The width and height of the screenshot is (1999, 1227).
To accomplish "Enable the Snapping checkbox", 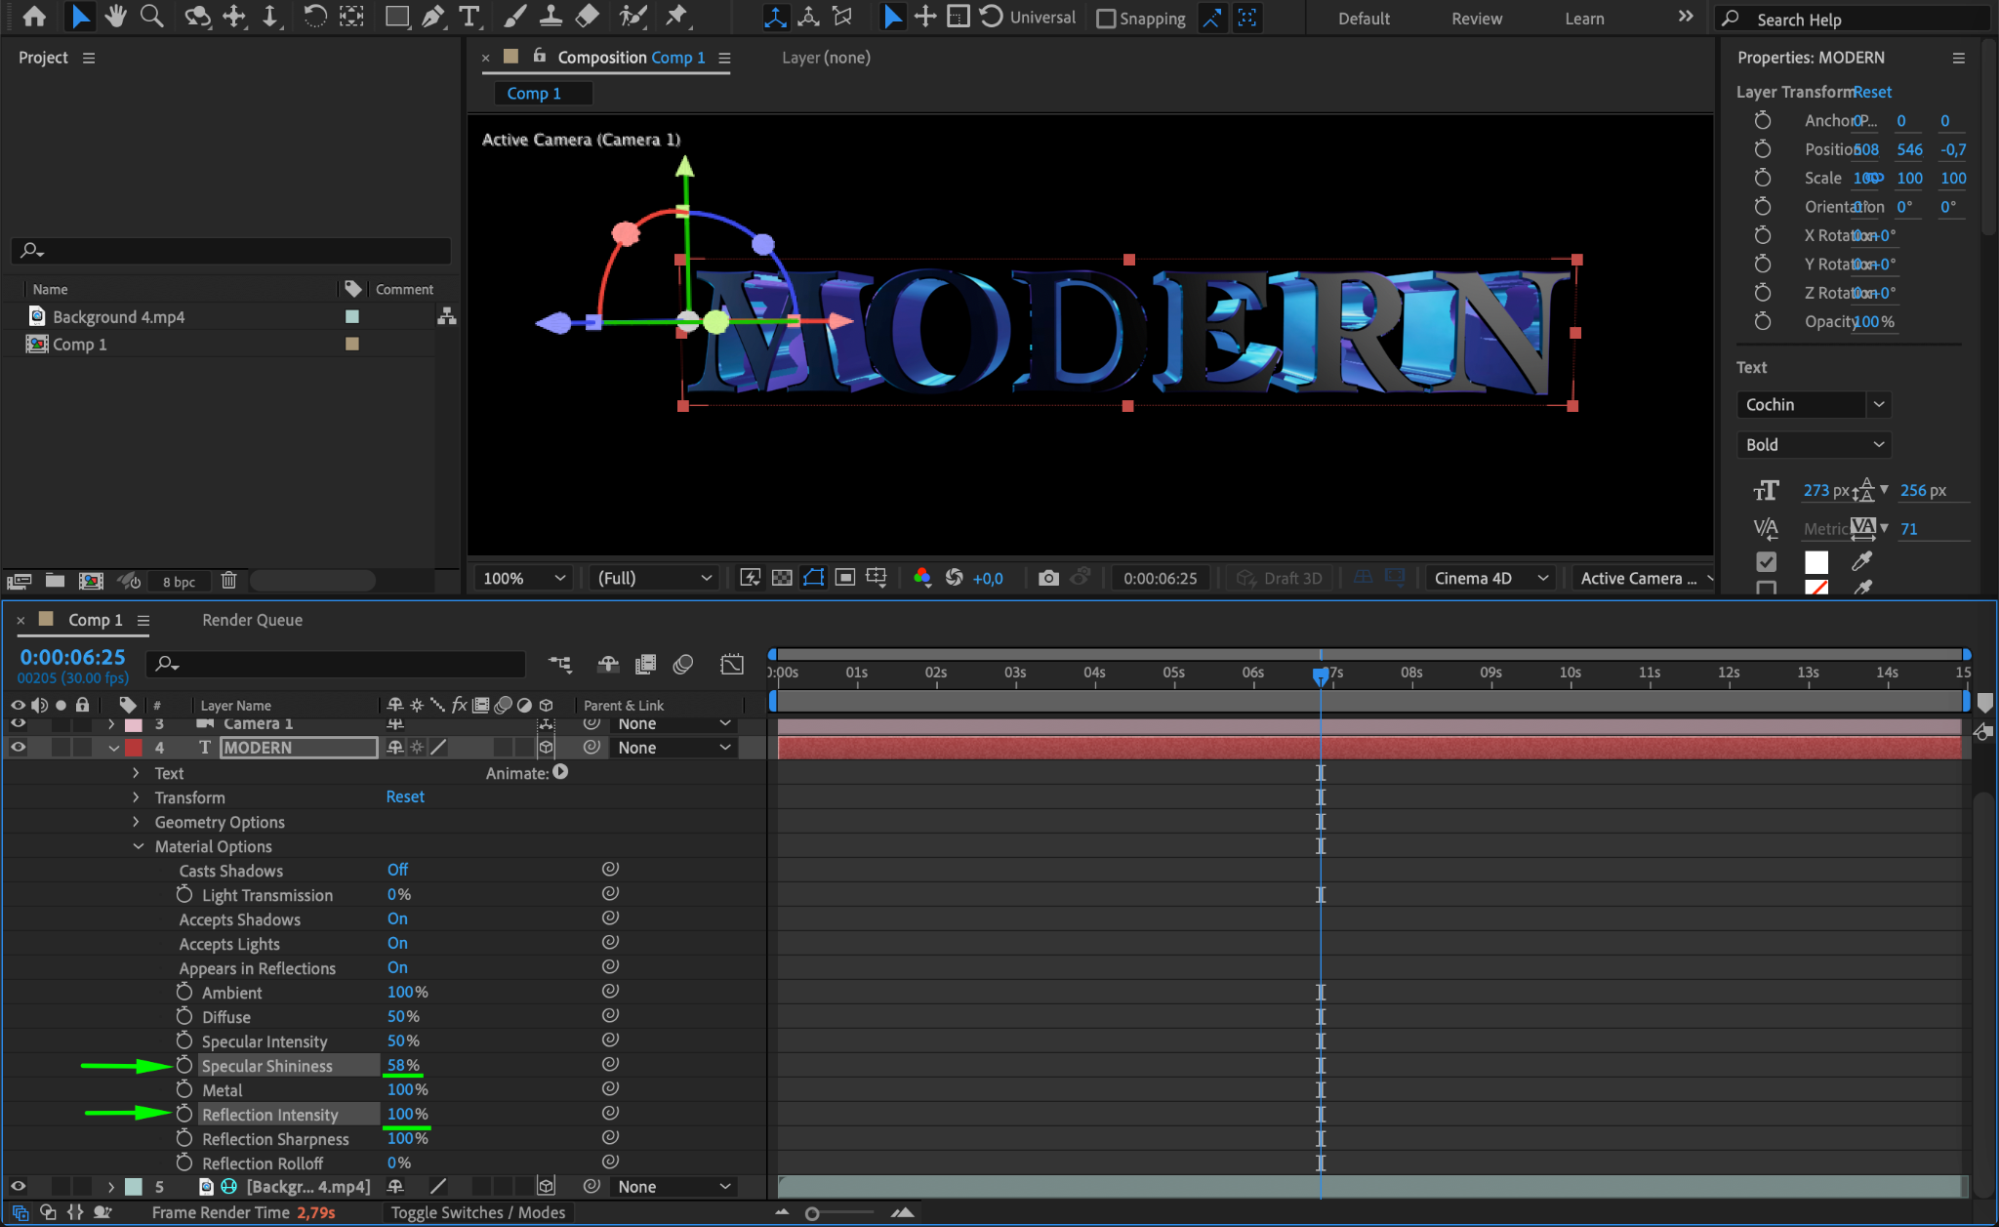I will [x=1106, y=18].
